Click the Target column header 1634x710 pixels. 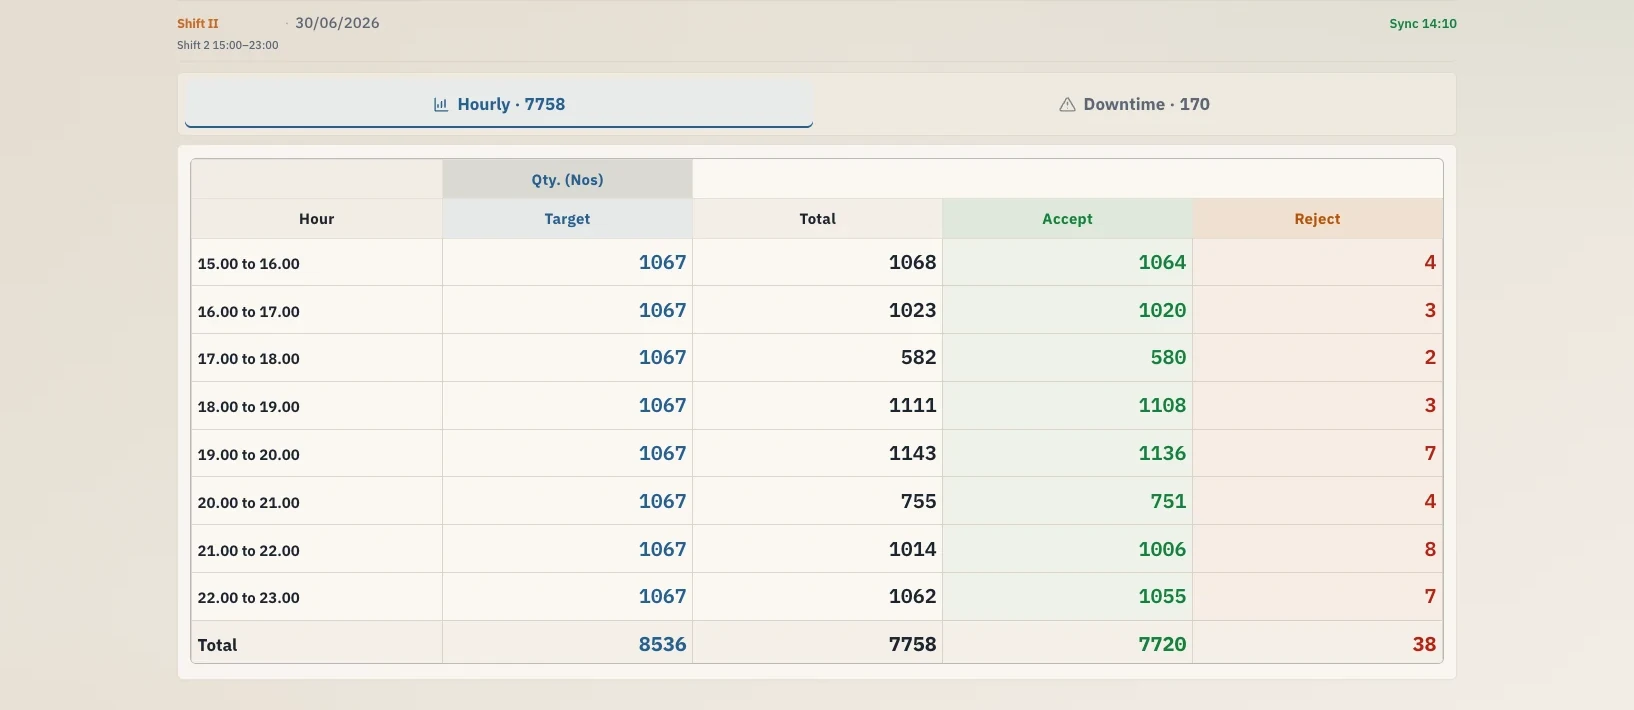click(567, 219)
